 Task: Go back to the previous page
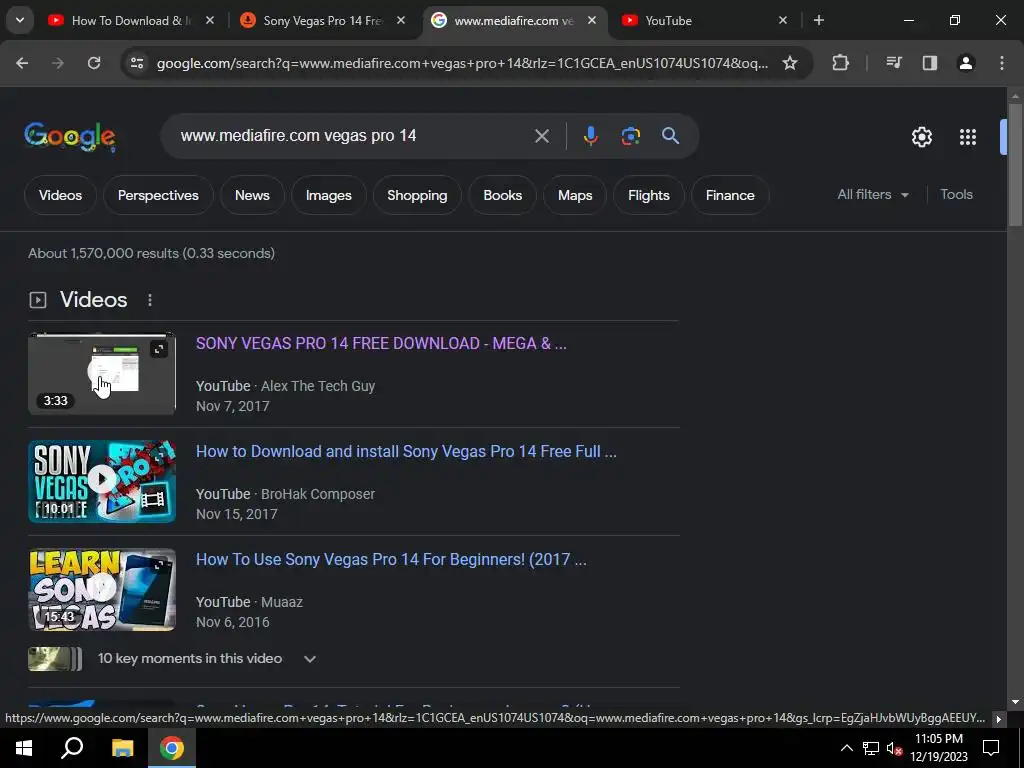pyautogui.click(x=22, y=63)
